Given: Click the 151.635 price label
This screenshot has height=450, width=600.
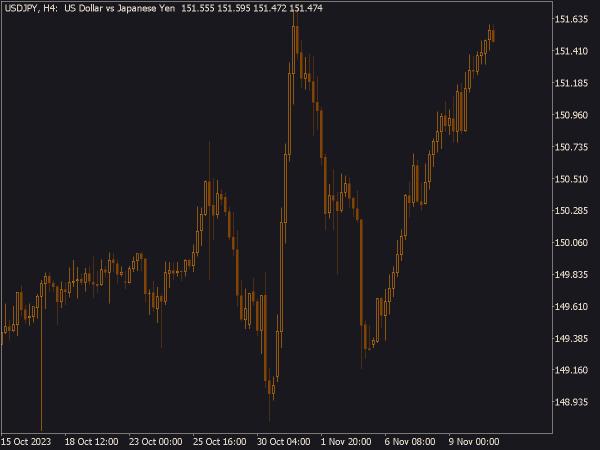Looking at the screenshot, I should [571, 19].
